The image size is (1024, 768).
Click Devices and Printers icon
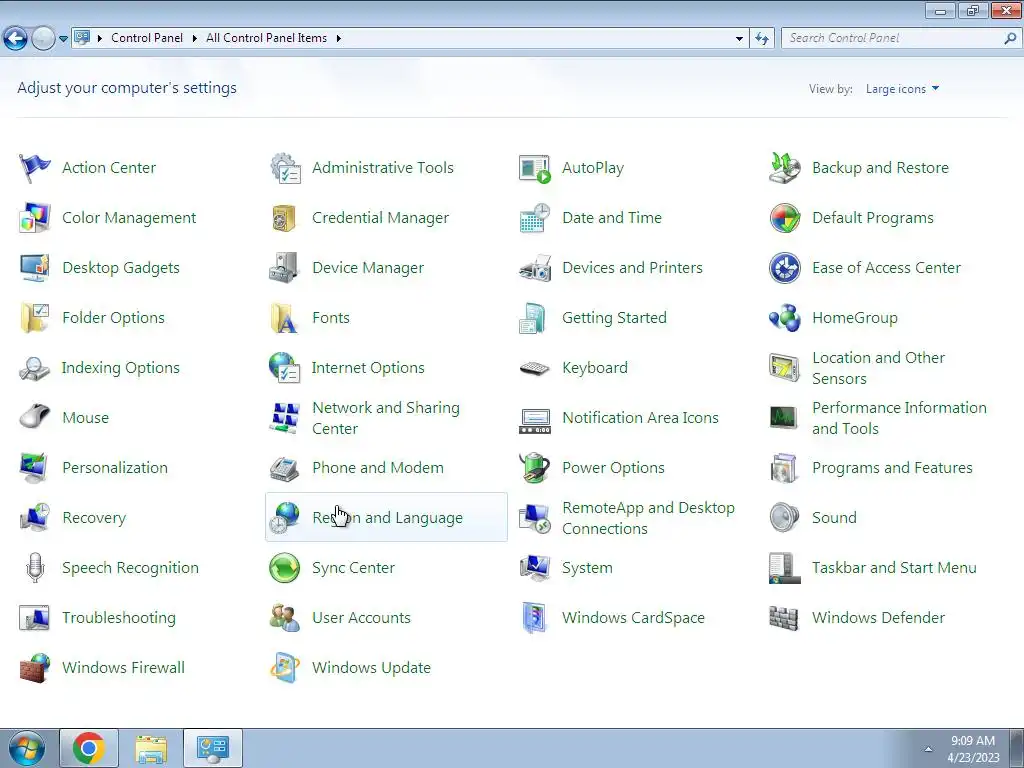tap(535, 268)
